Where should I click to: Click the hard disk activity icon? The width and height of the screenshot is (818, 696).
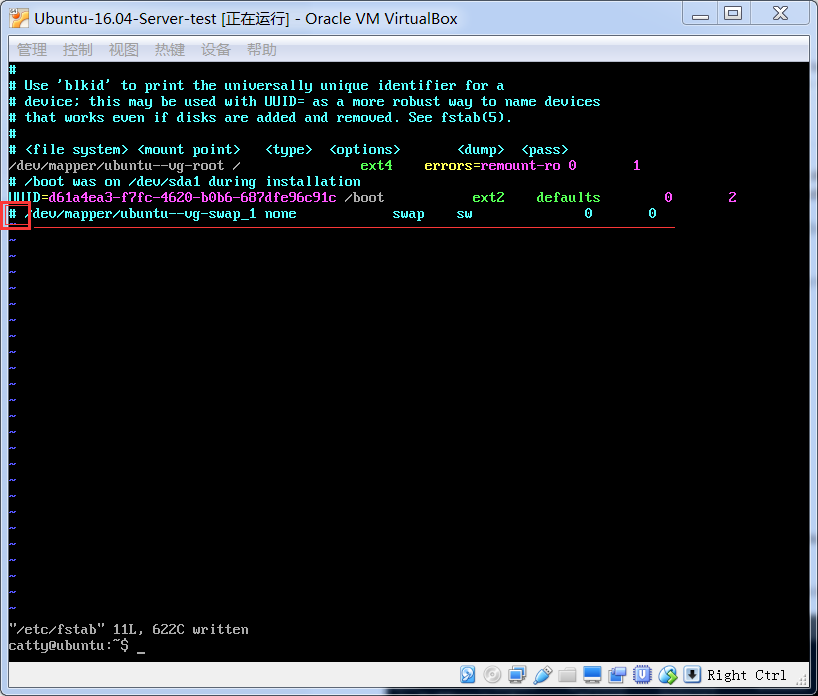pyautogui.click(x=467, y=675)
